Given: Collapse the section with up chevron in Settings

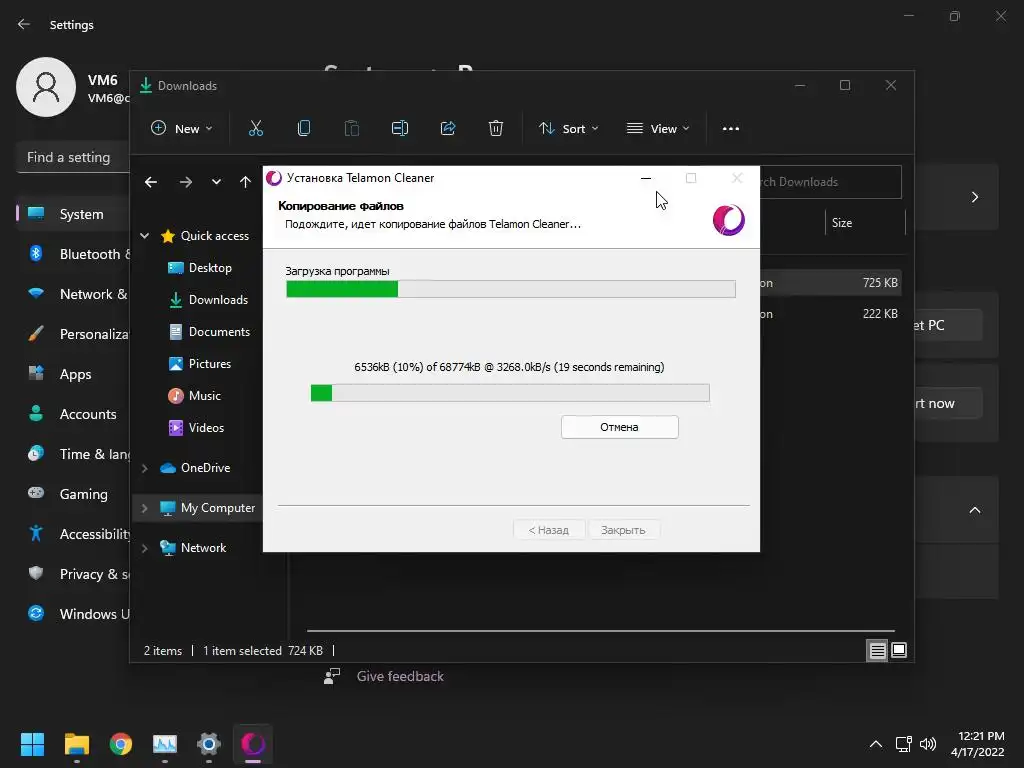Looking at the screenshot, I should pyautogui.click(x=974, y=510).
